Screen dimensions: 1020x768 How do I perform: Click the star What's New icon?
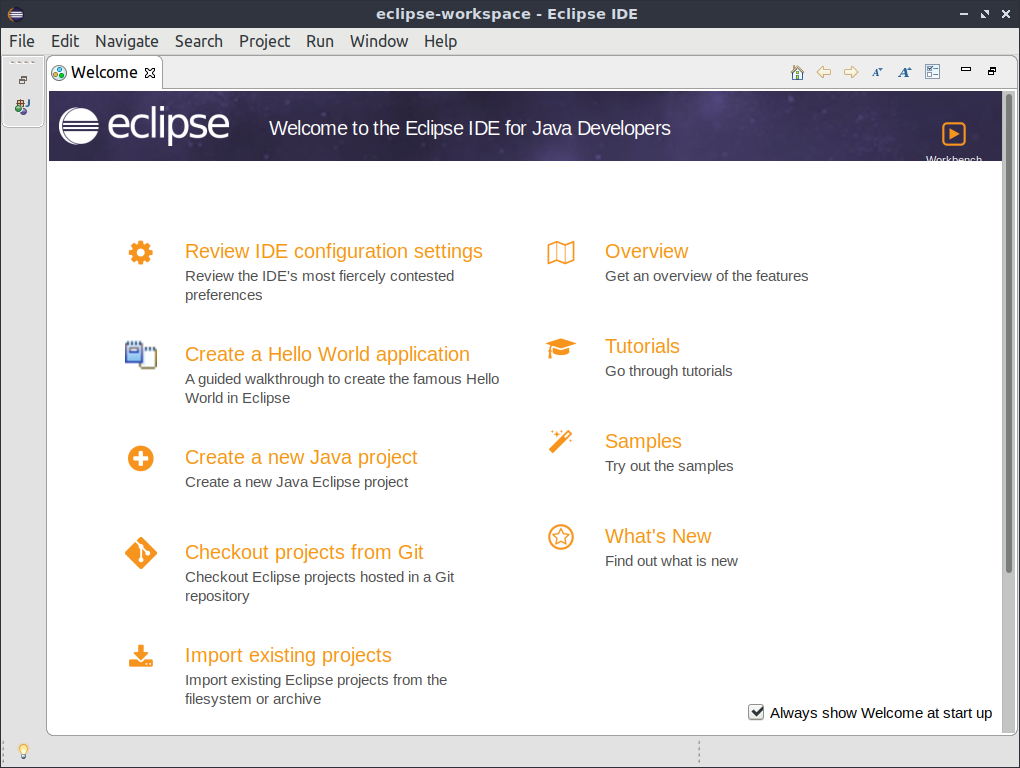[561, 537]
